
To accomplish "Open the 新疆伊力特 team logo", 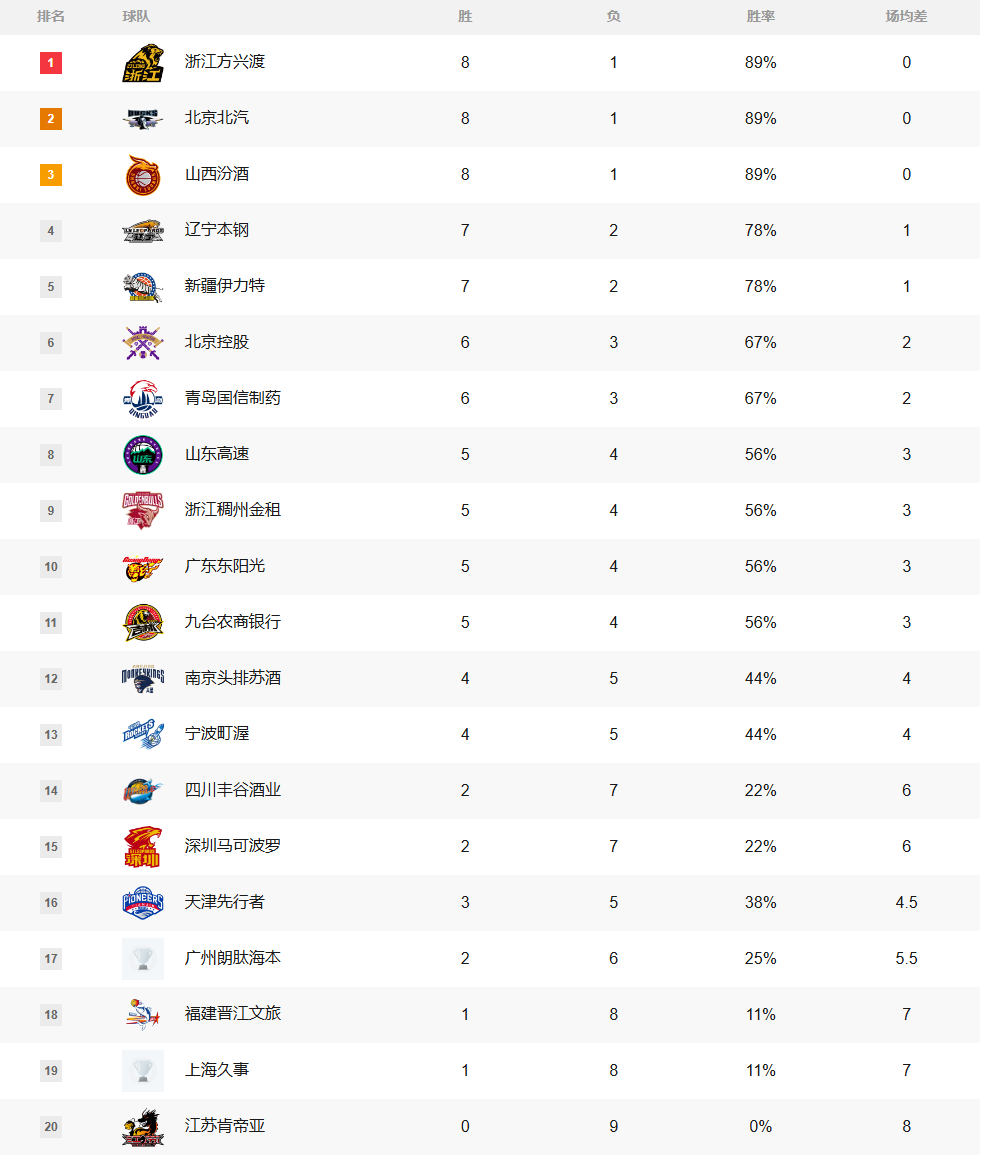I will point(143,287).
